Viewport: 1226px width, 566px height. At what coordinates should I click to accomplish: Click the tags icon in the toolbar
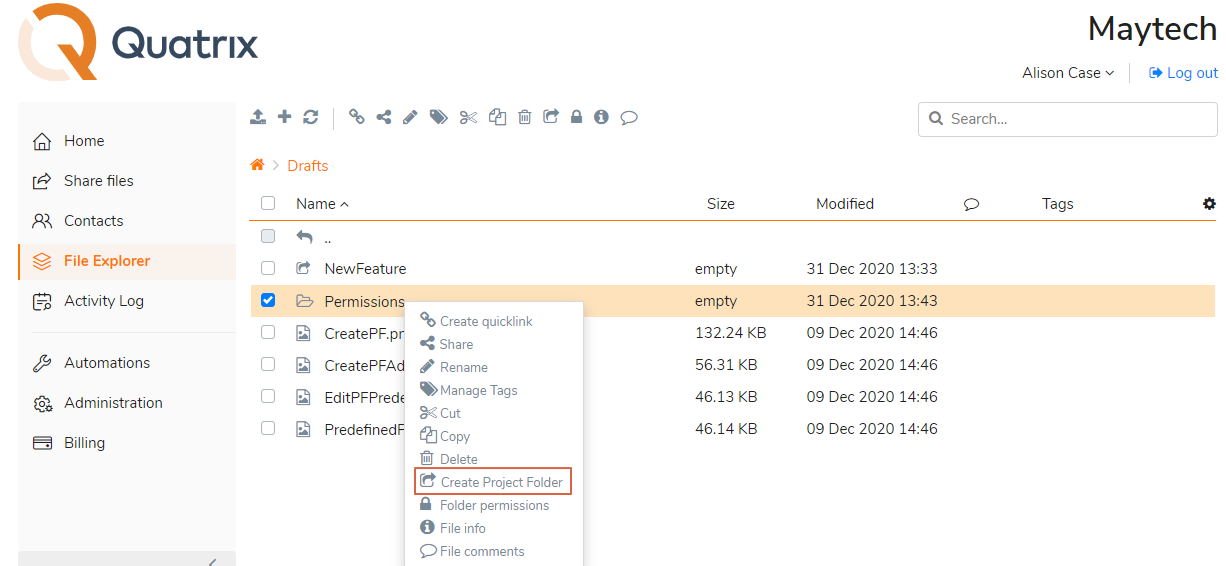coord(438,117)
